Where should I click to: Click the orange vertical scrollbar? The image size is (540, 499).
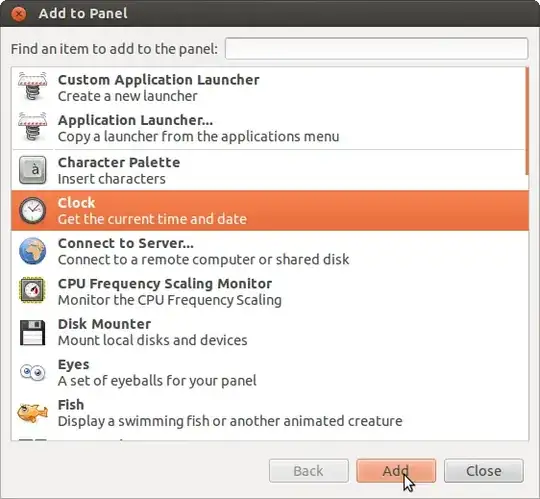527,121
